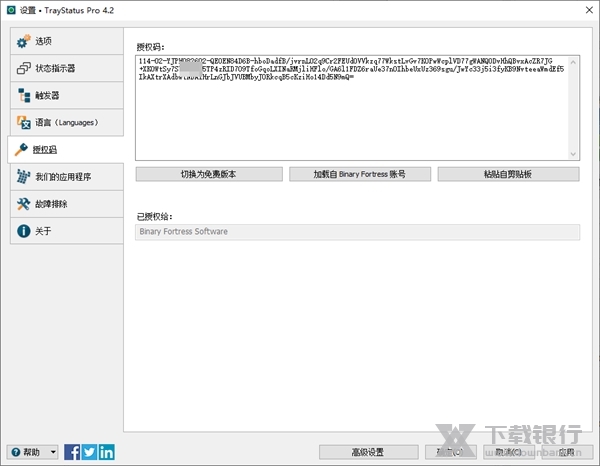
Task: Click the help question mark icon
Action: (x=16, y=452)
